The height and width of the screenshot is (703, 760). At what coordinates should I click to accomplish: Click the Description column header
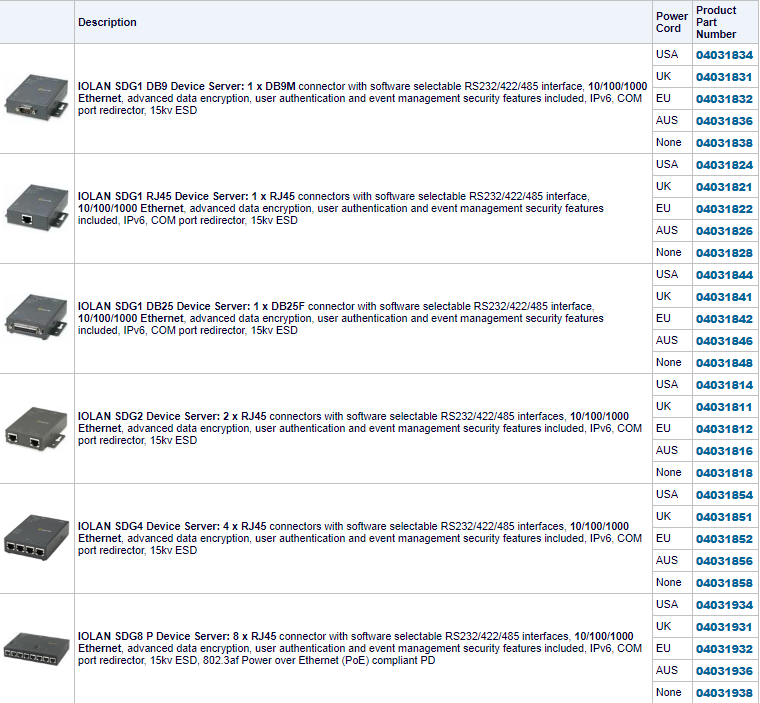coord(108,22)
